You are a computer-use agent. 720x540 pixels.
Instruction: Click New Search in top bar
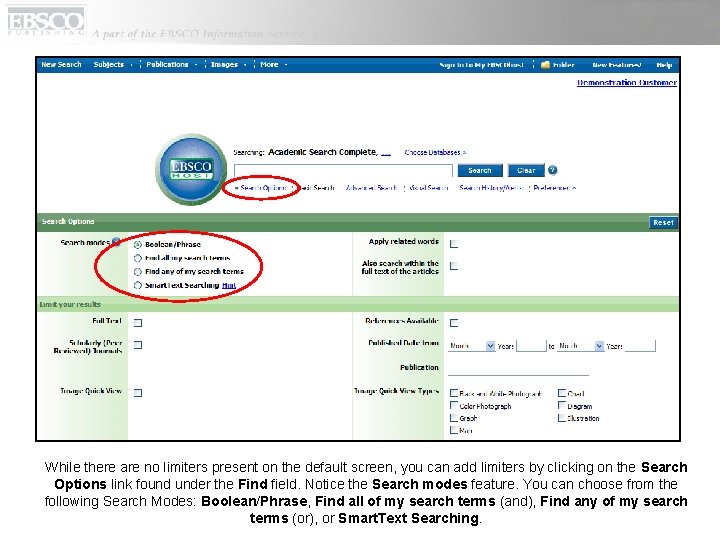point(61,65)
